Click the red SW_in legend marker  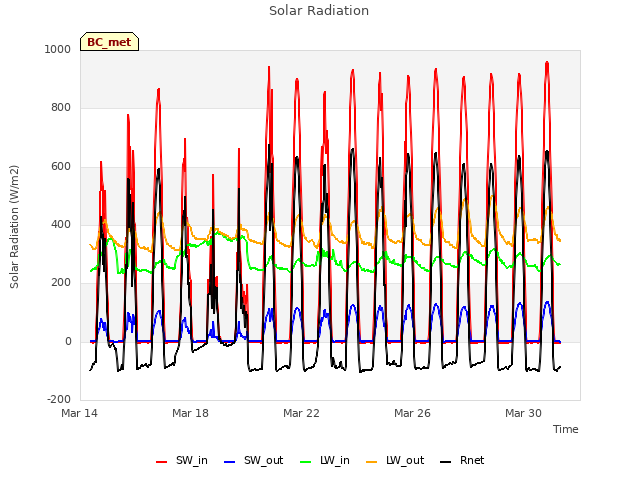point(162,462)
